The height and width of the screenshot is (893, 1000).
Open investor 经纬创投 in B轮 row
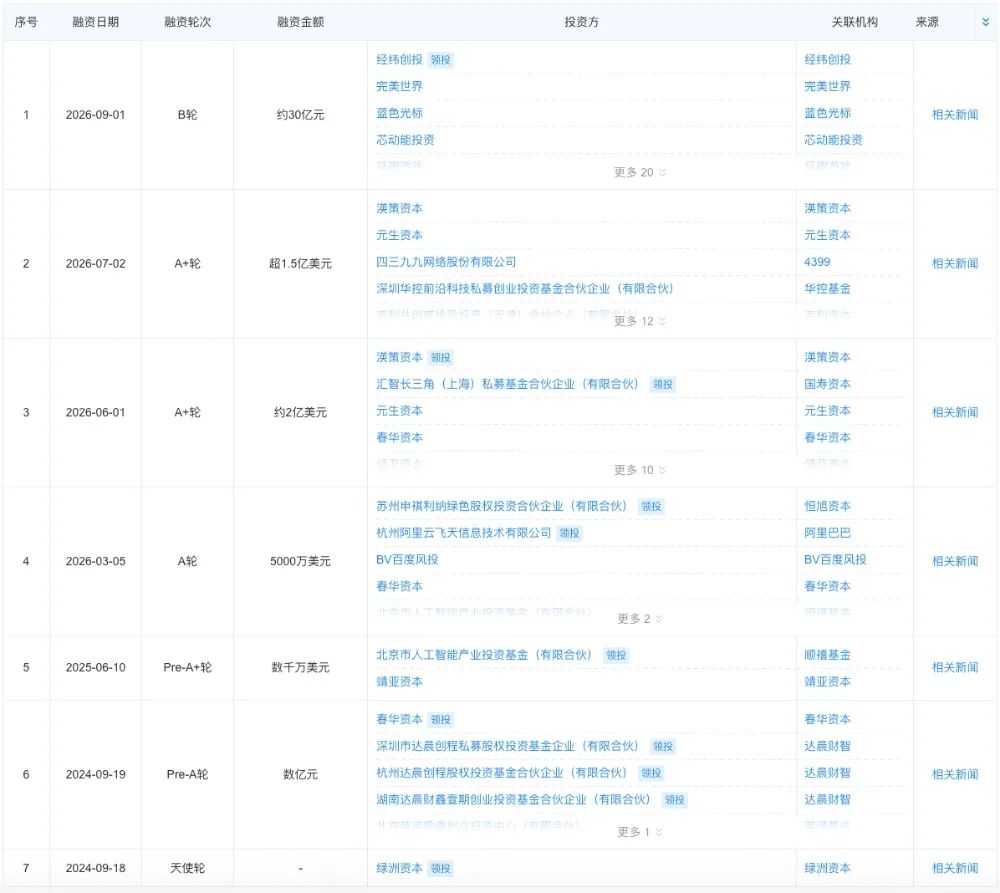point(399,59)
